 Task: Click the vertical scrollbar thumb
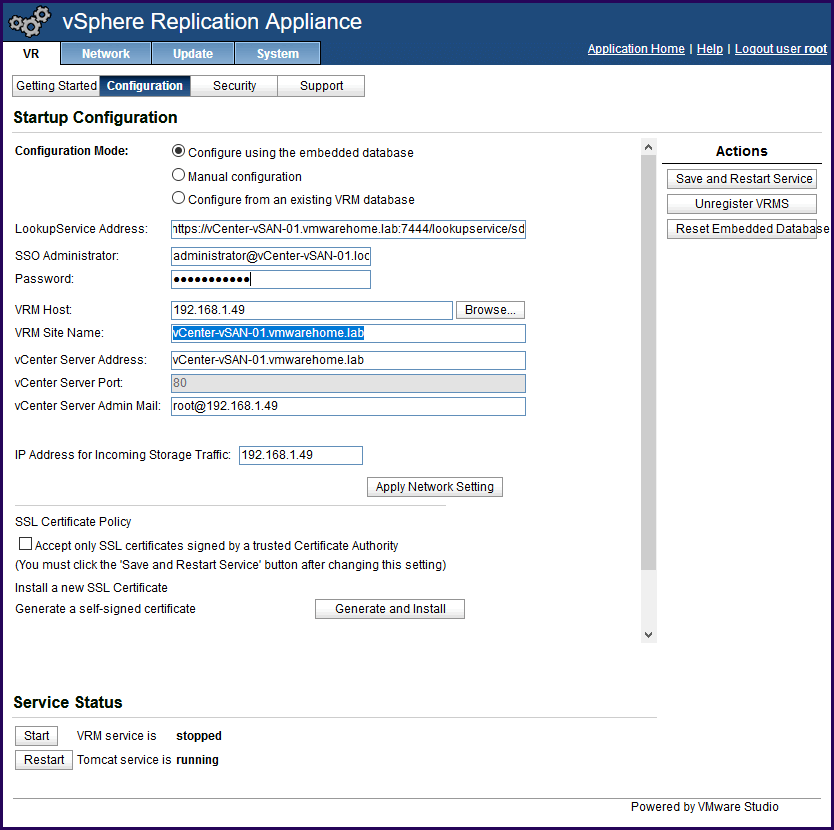tap(648, 362)
